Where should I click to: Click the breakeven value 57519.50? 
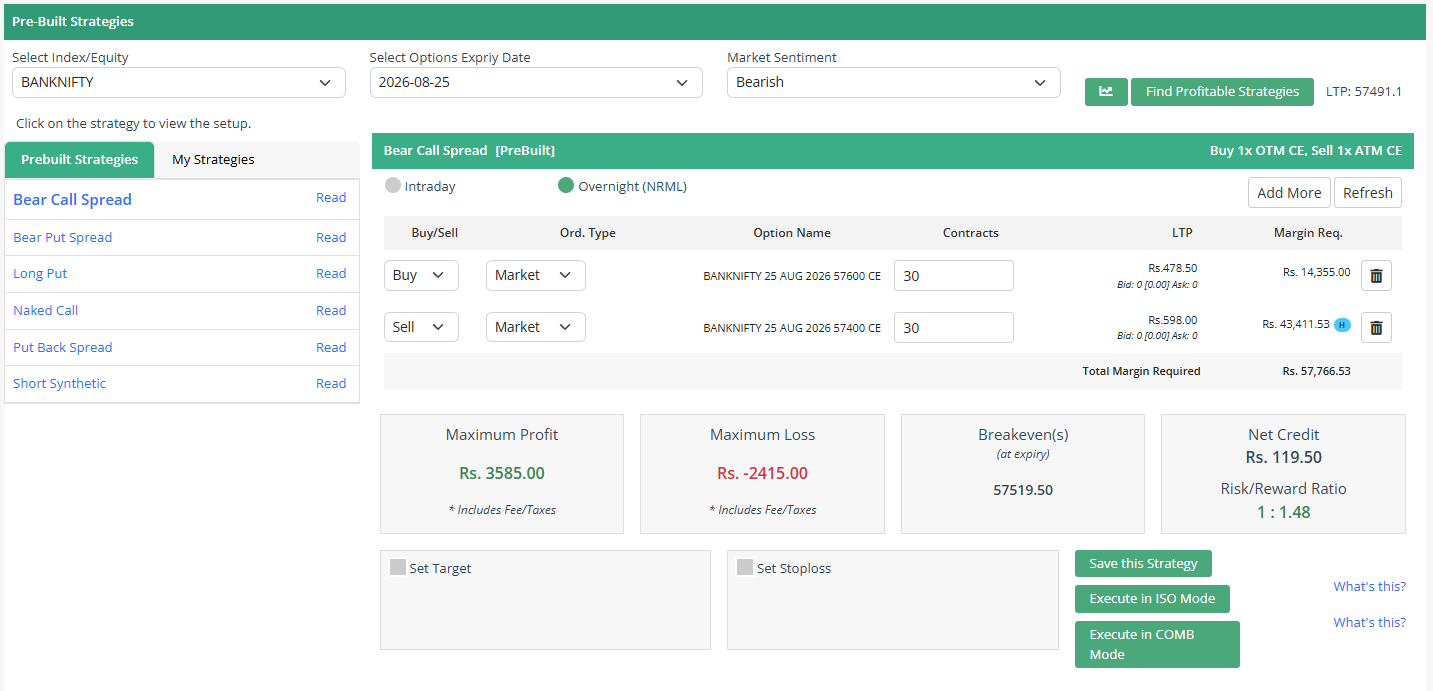1023,490
